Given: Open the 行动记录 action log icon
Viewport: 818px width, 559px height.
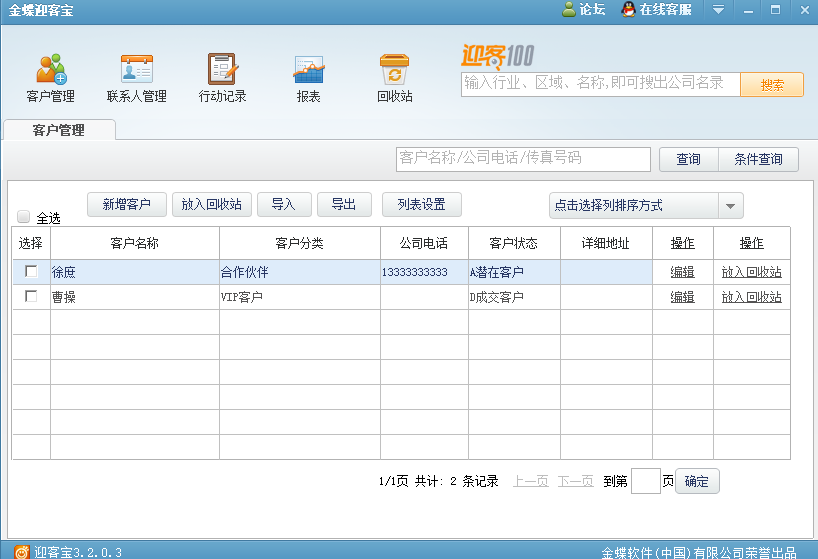Looking at the screenshot, I should point(223,77).
